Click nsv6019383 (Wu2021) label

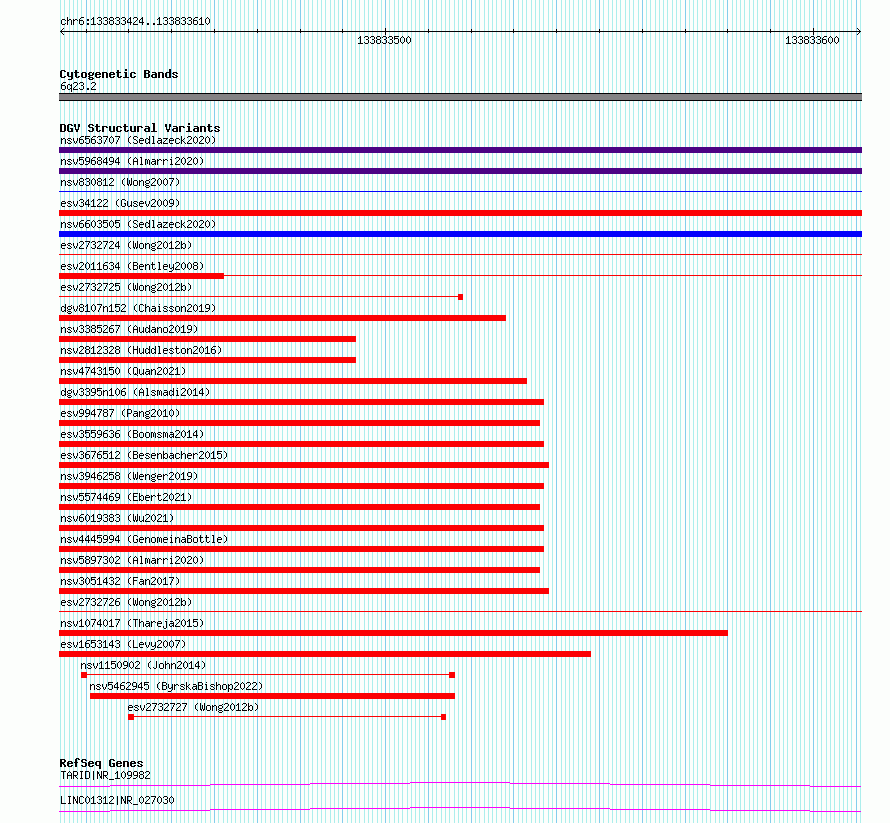pos(117,518)
